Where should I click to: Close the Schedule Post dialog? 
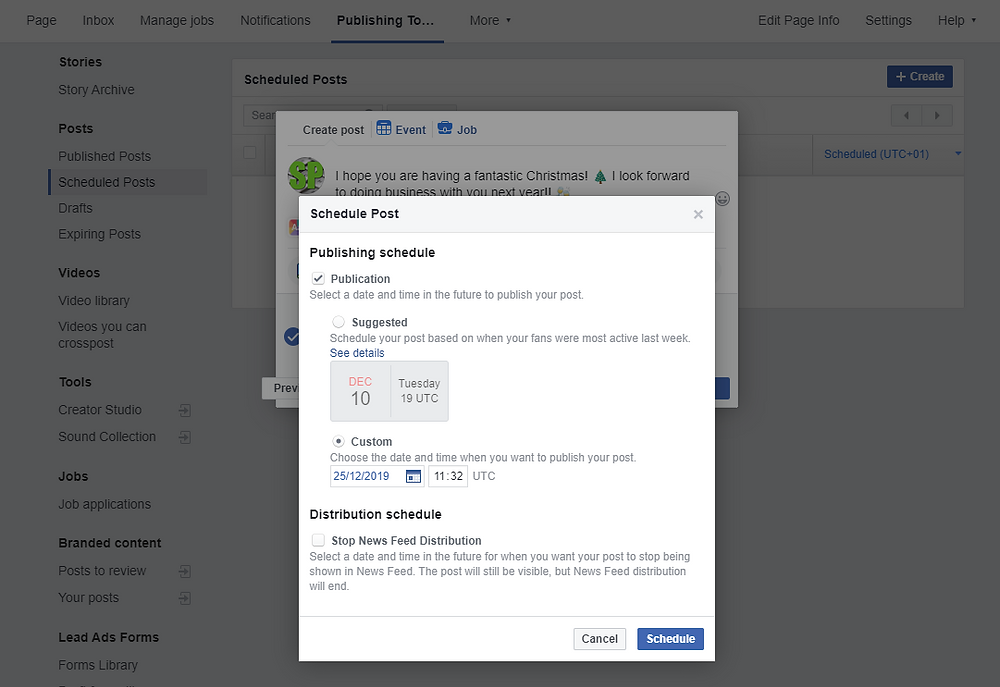(698, 214)
